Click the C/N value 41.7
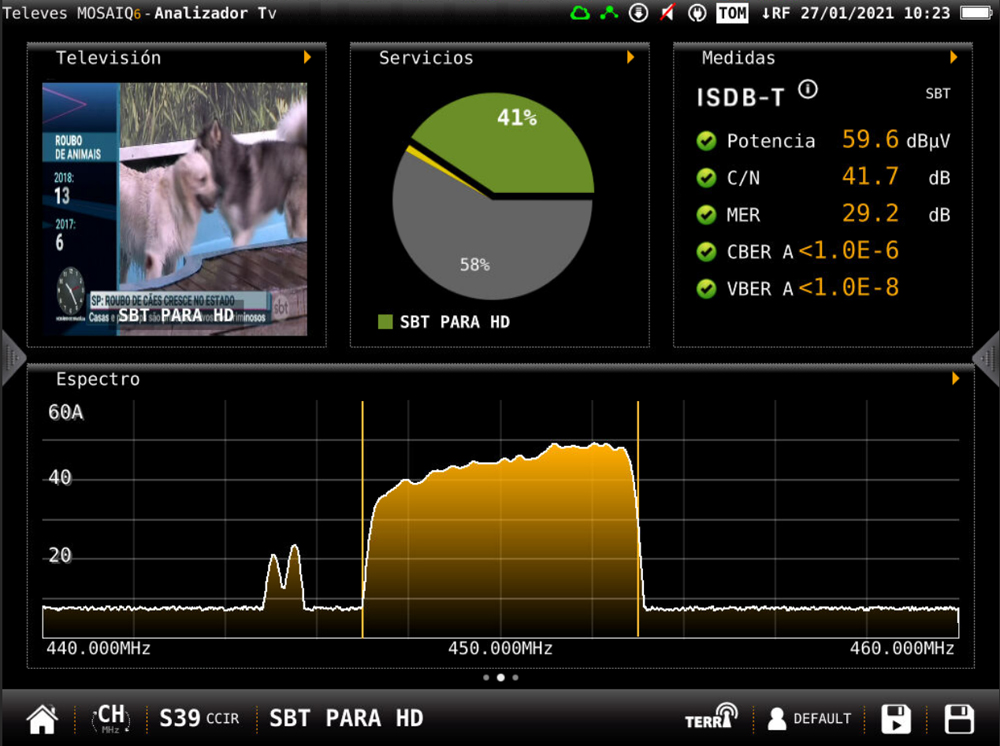Viewport: 1000px width, 746px height. 870,177
